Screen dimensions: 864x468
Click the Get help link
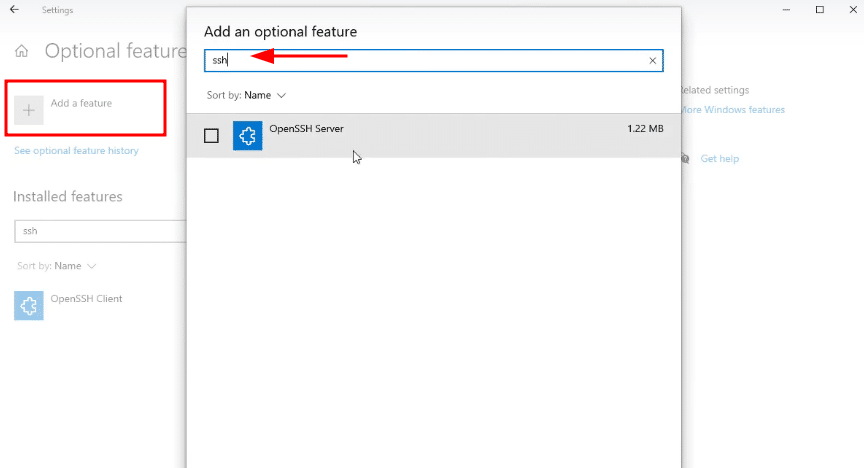click(719, 159)
